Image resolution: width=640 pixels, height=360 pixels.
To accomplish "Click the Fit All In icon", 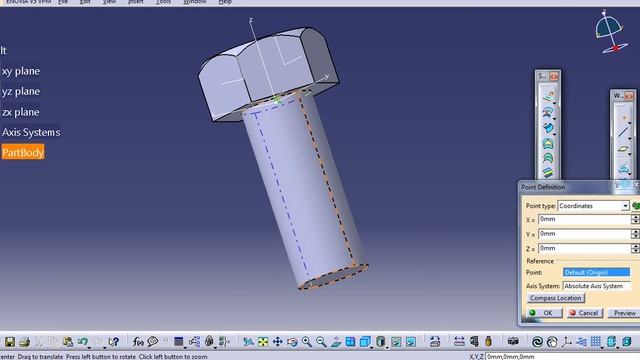I will (263, 342).
